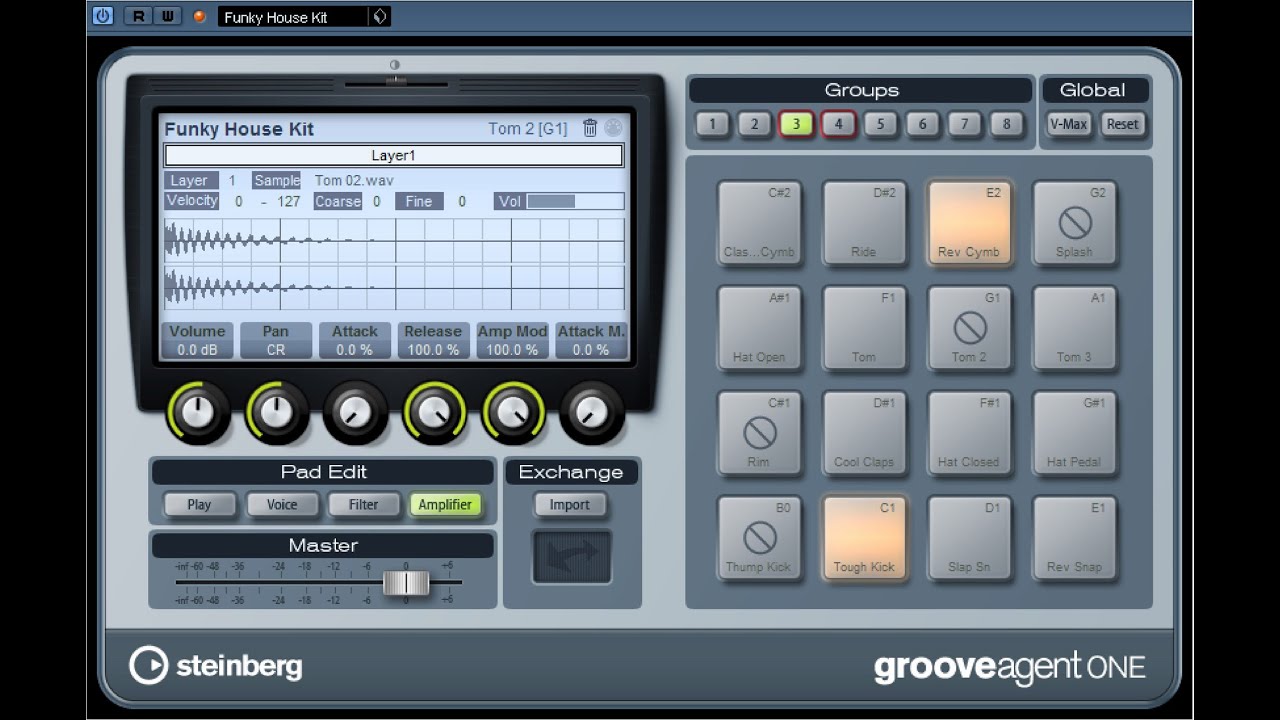Select pad group 6

tap(922, 124)
